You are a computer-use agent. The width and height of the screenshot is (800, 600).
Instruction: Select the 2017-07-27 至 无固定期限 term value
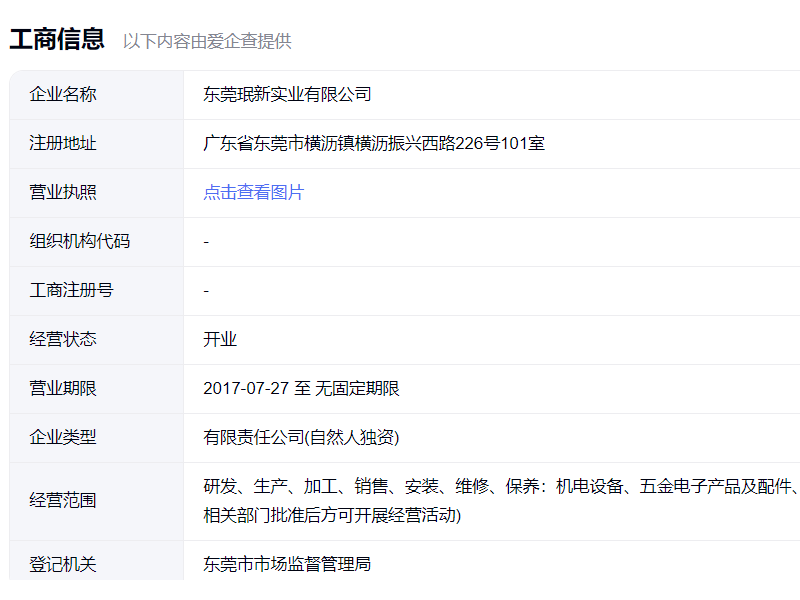coord(301,389)
